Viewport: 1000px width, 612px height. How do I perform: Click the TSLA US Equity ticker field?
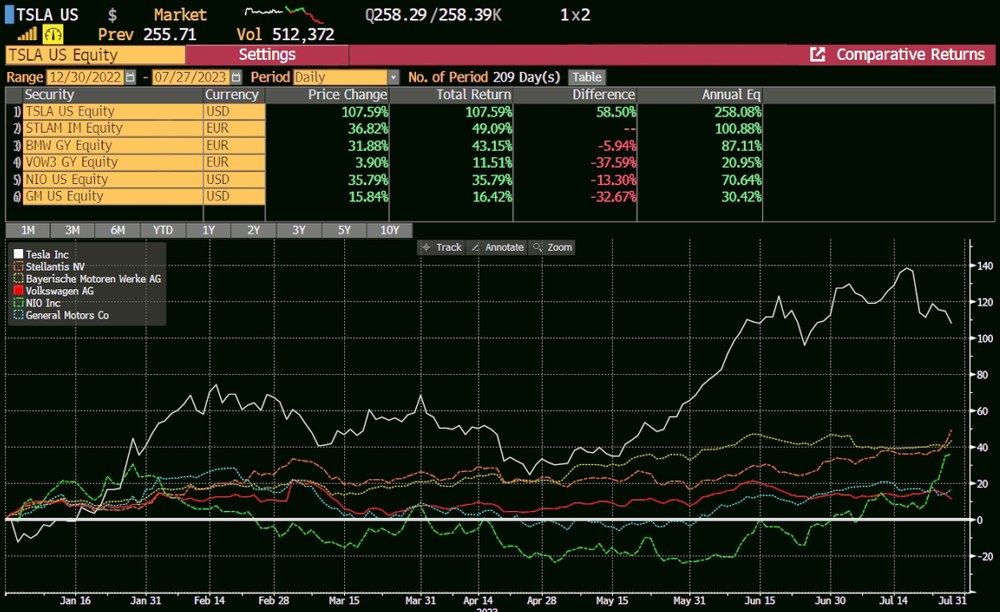(x=95, y=55)
